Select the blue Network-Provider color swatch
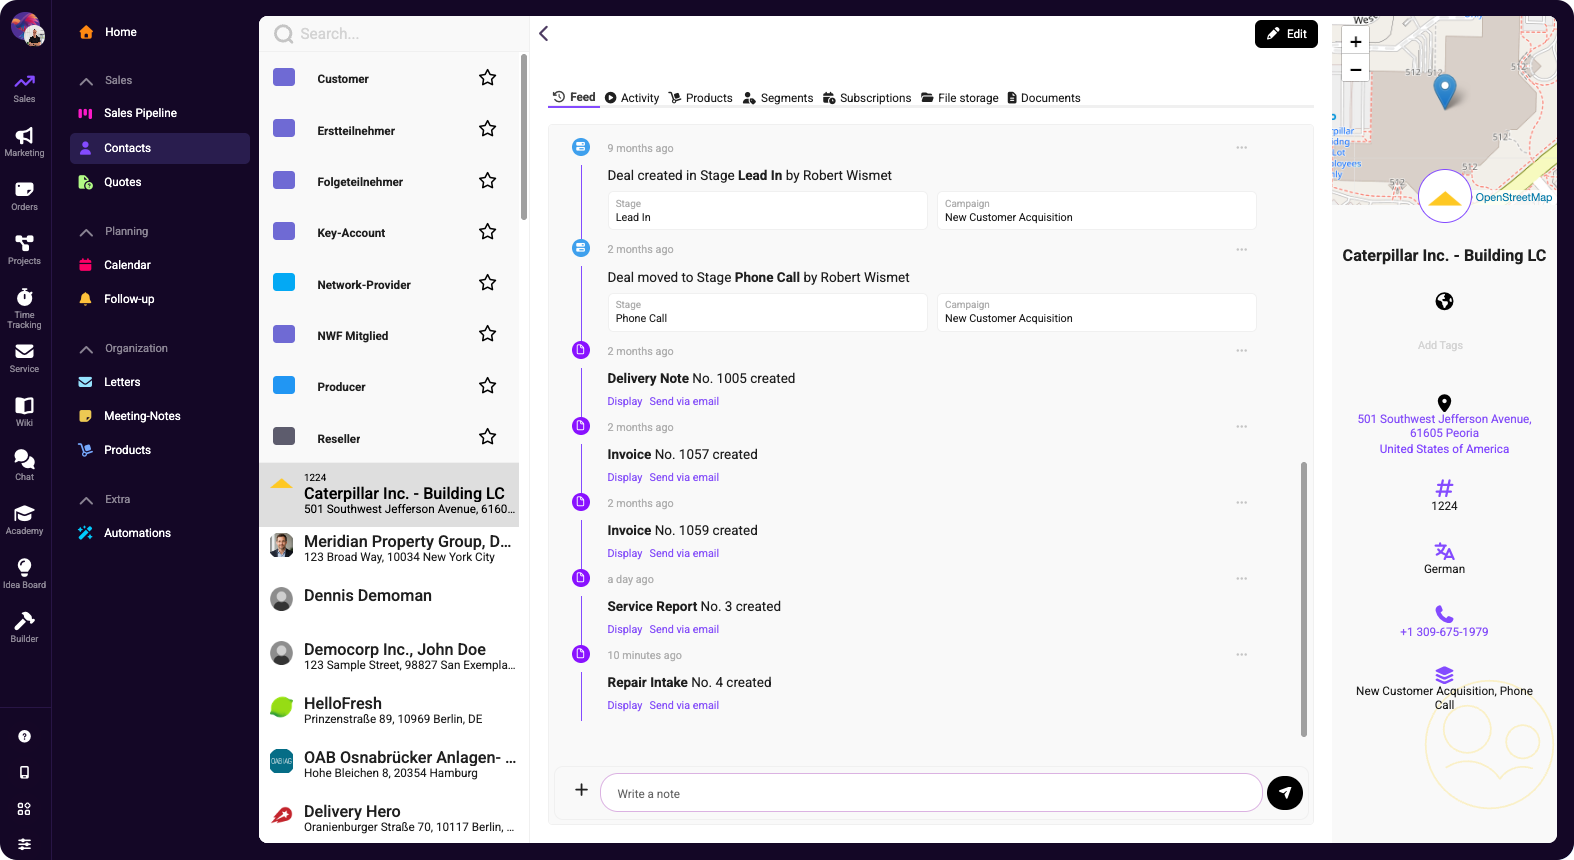 click(284, 282)
